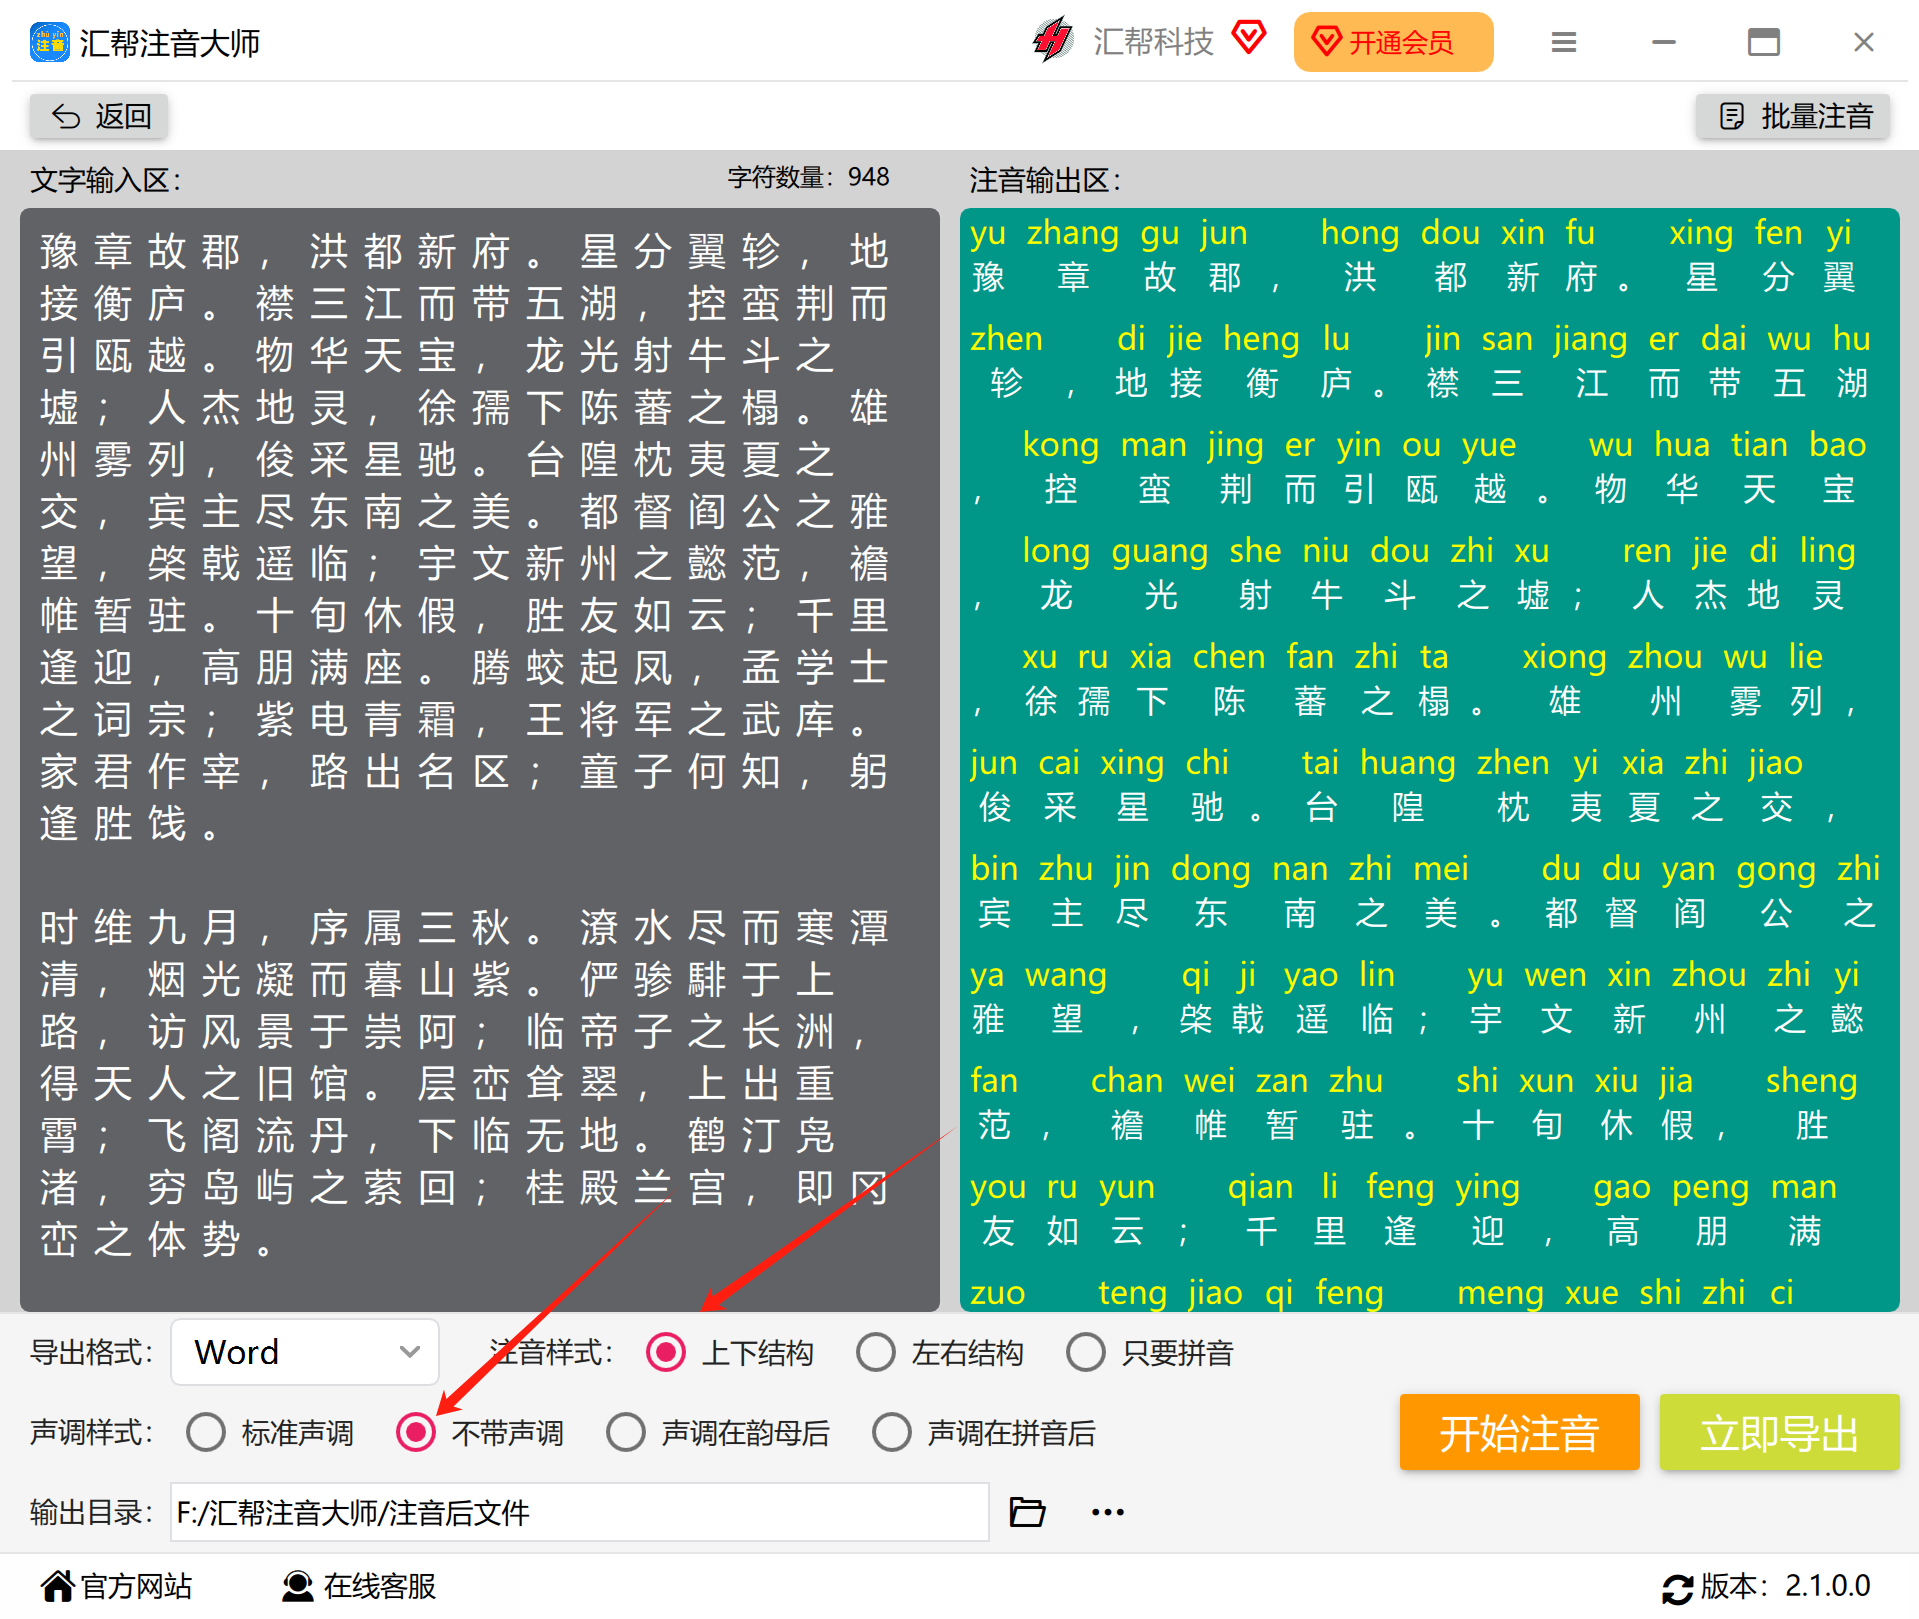Click inside the 注音输出区 green output area
Image resolution: width=1919 pixels, height=1619 pixels.
tap(1429, 759)
